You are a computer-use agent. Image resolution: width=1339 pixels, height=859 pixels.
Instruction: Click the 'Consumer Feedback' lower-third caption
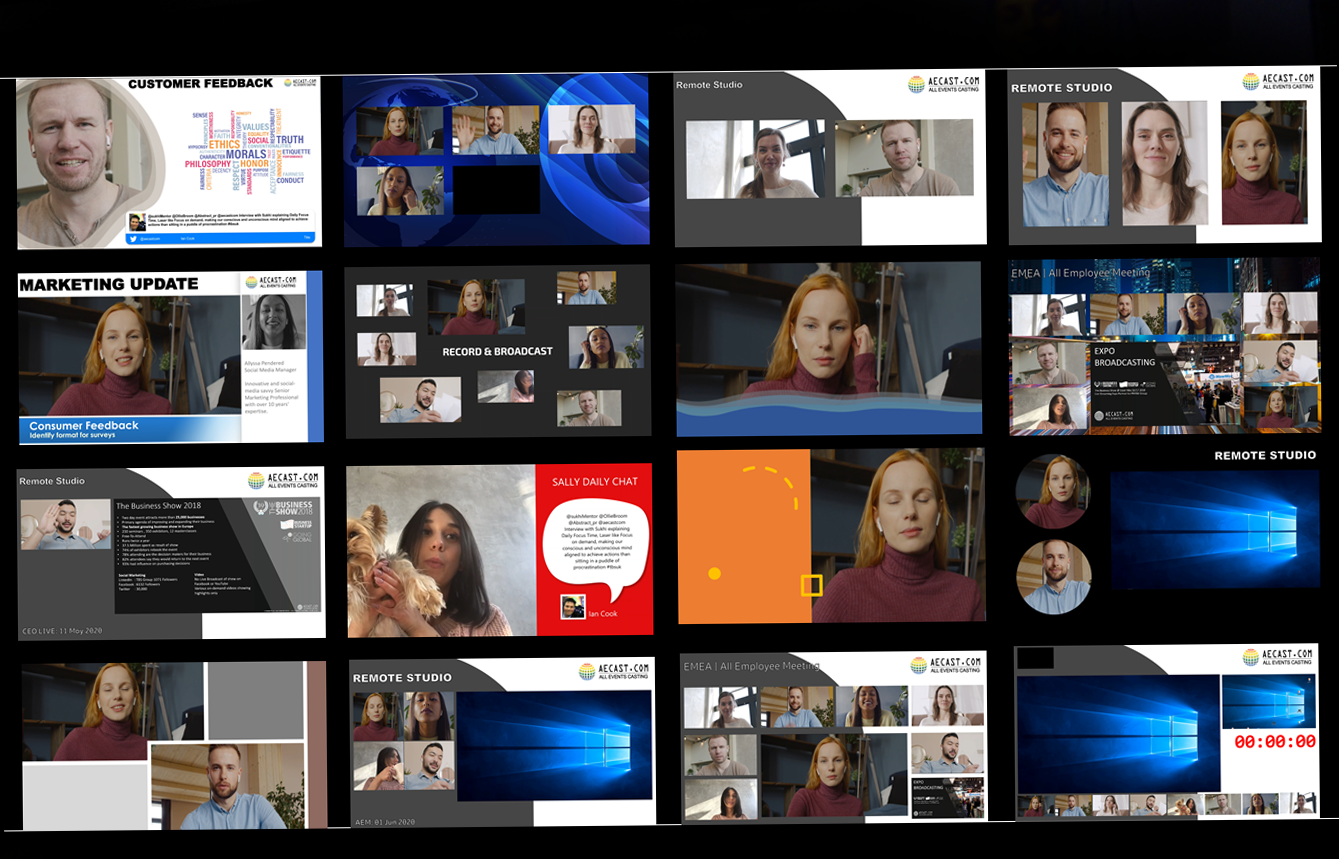[84, 426]
